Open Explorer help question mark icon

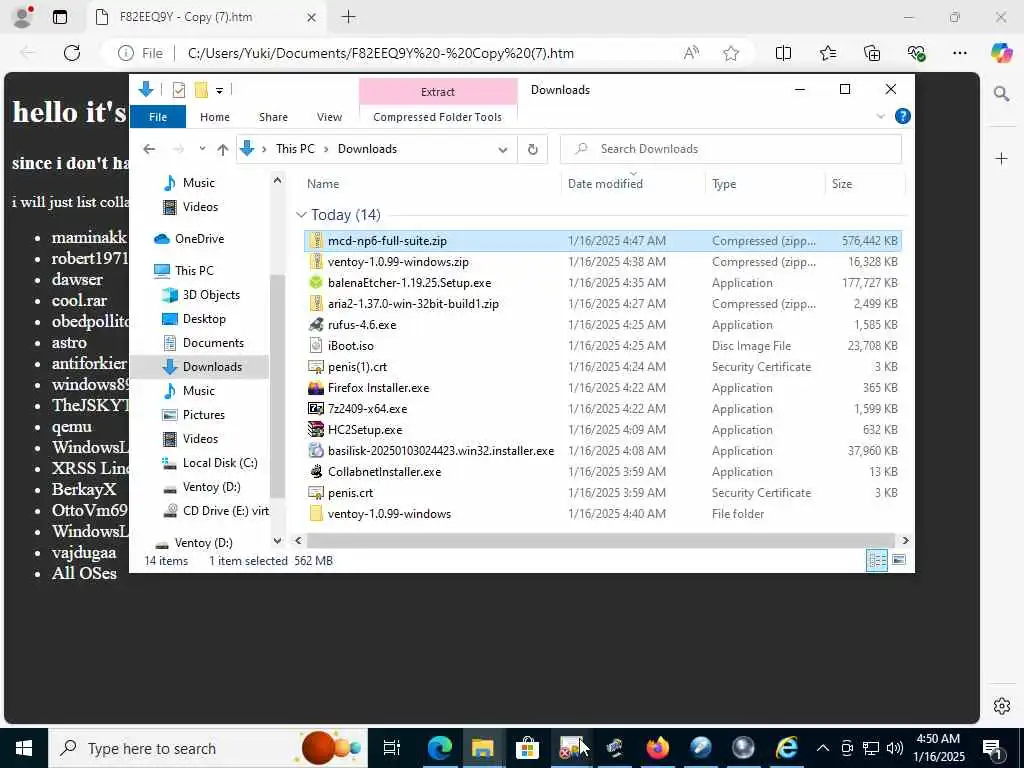(903, 116)
